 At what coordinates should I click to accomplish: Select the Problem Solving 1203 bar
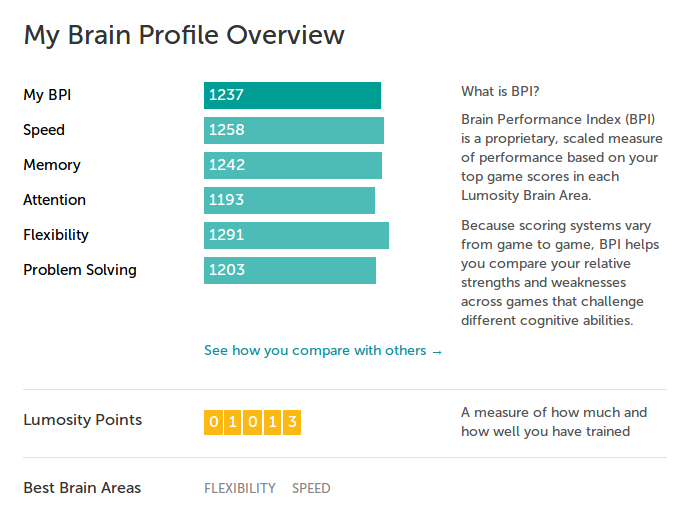290,270
